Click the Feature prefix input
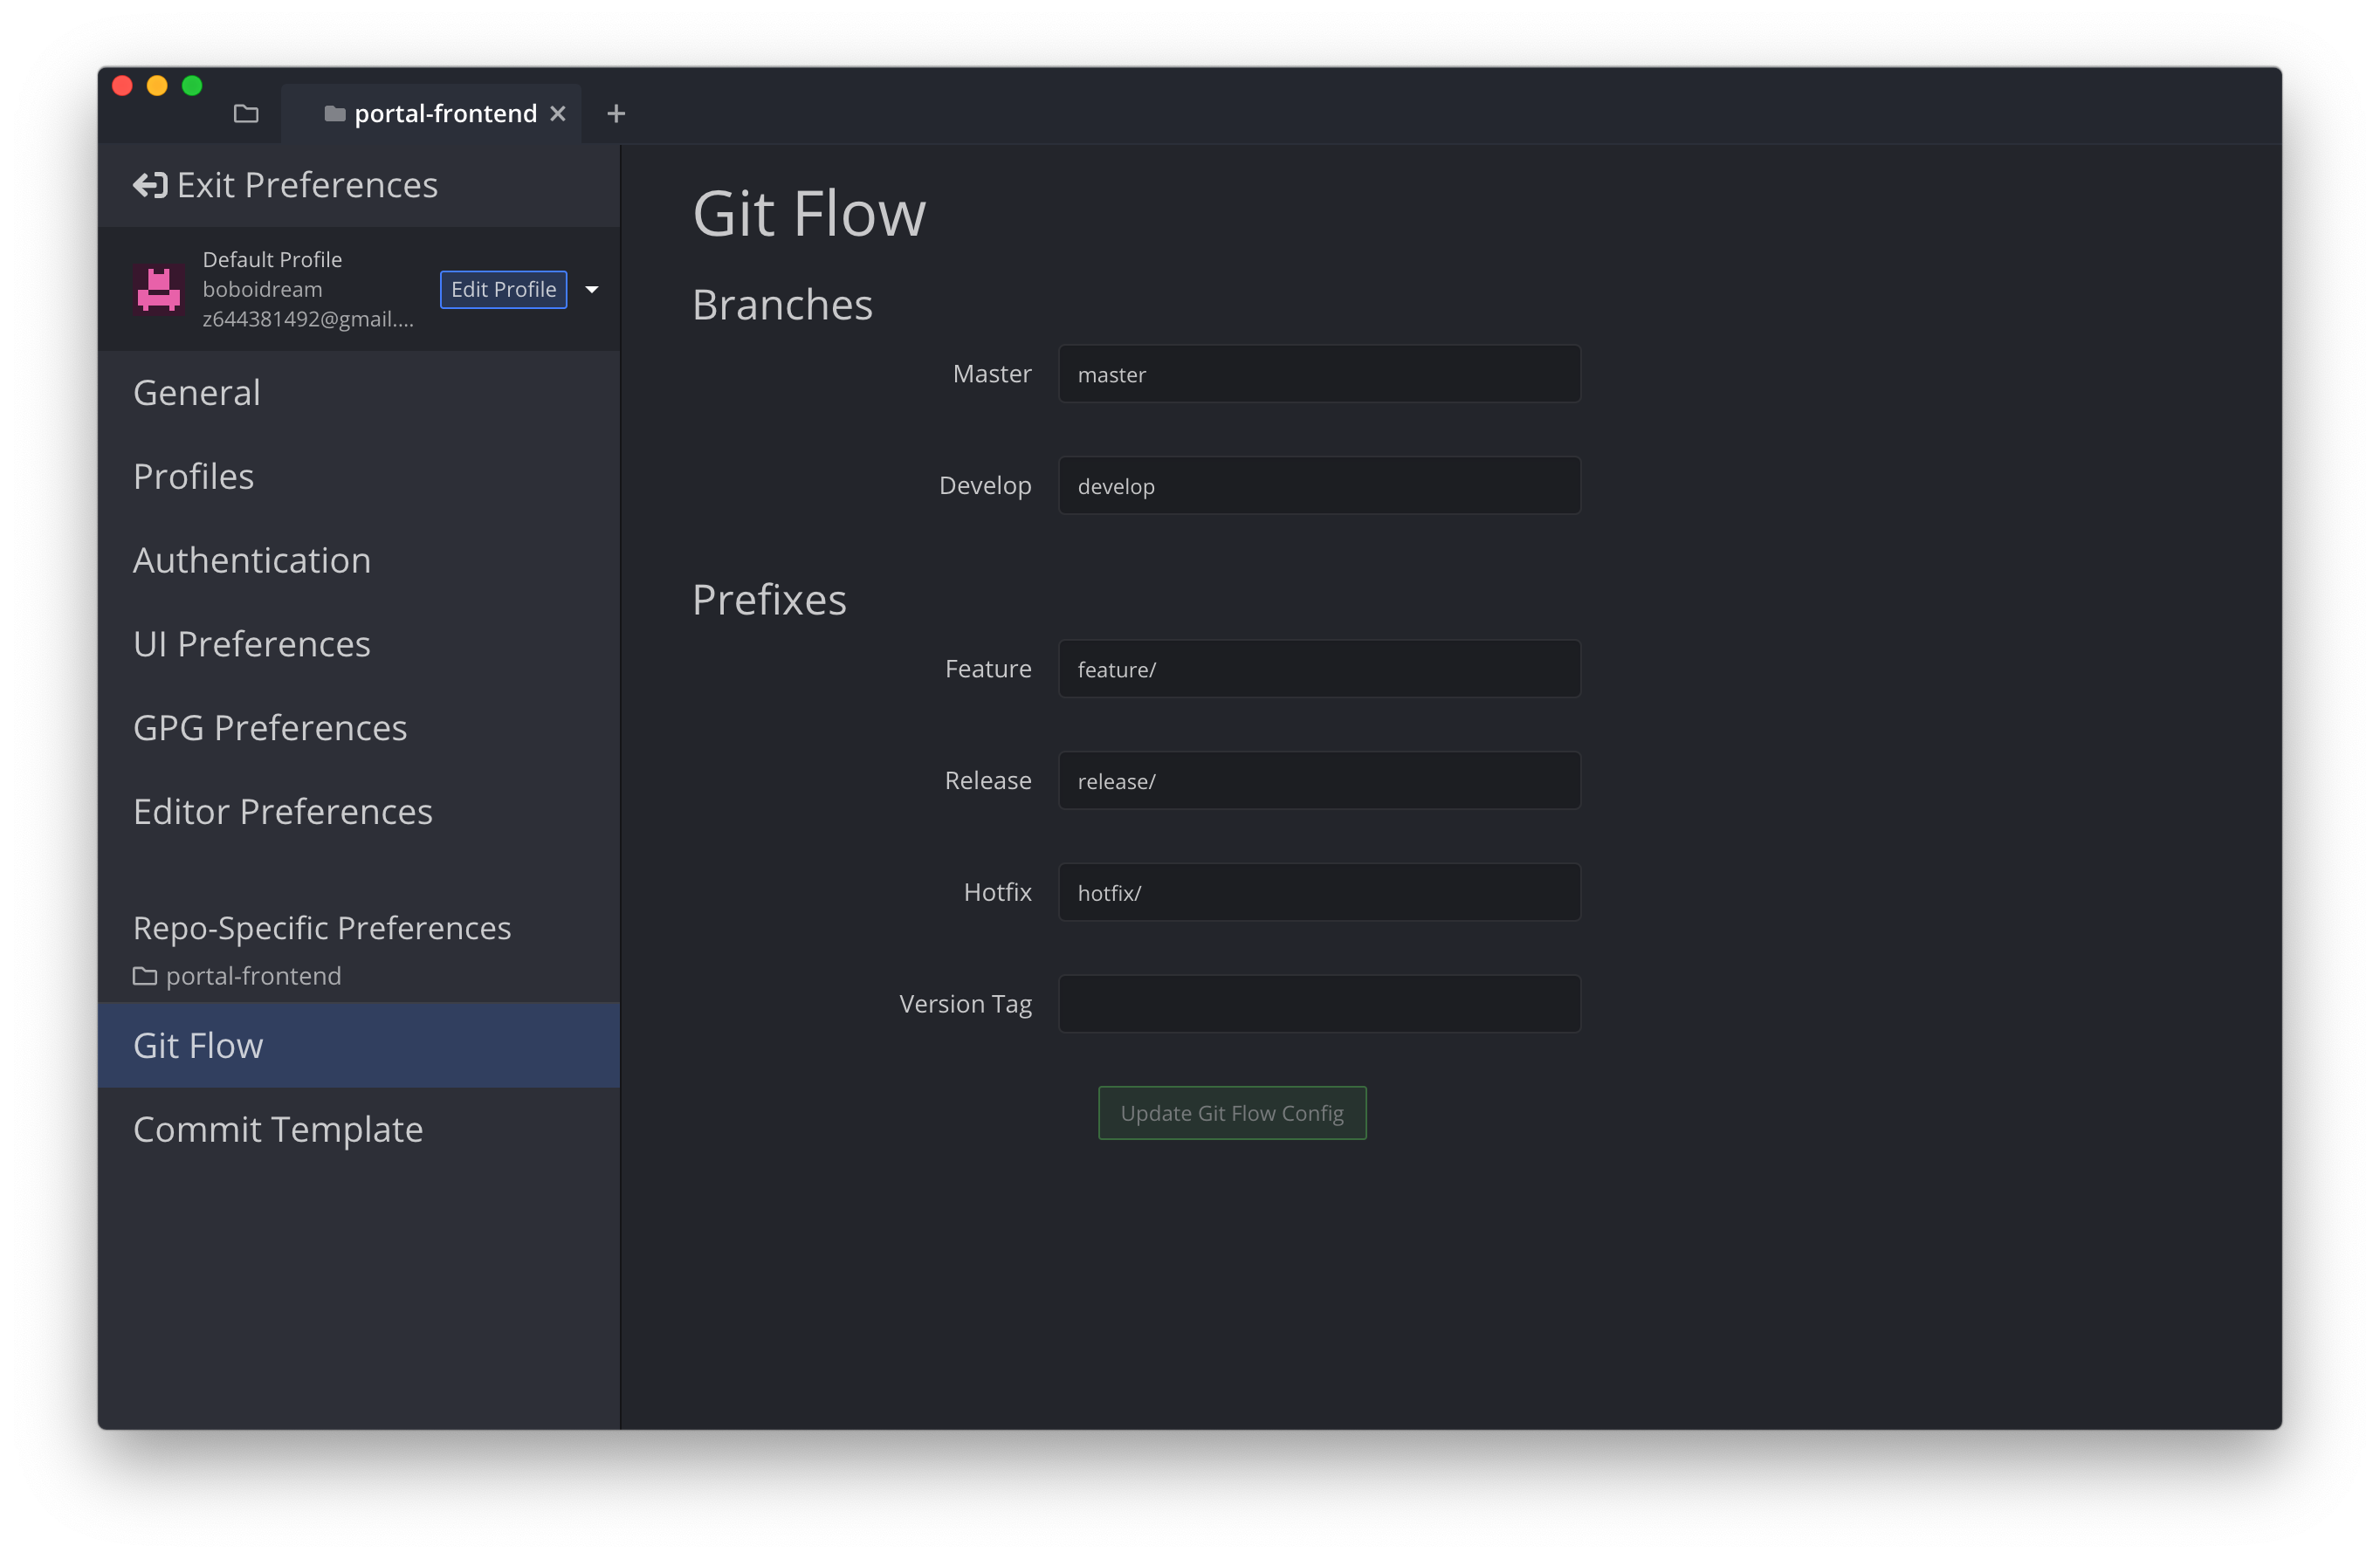The height and width of the screenshot is (1559, 2380). pyautogui.click(x=1318, y=669)
